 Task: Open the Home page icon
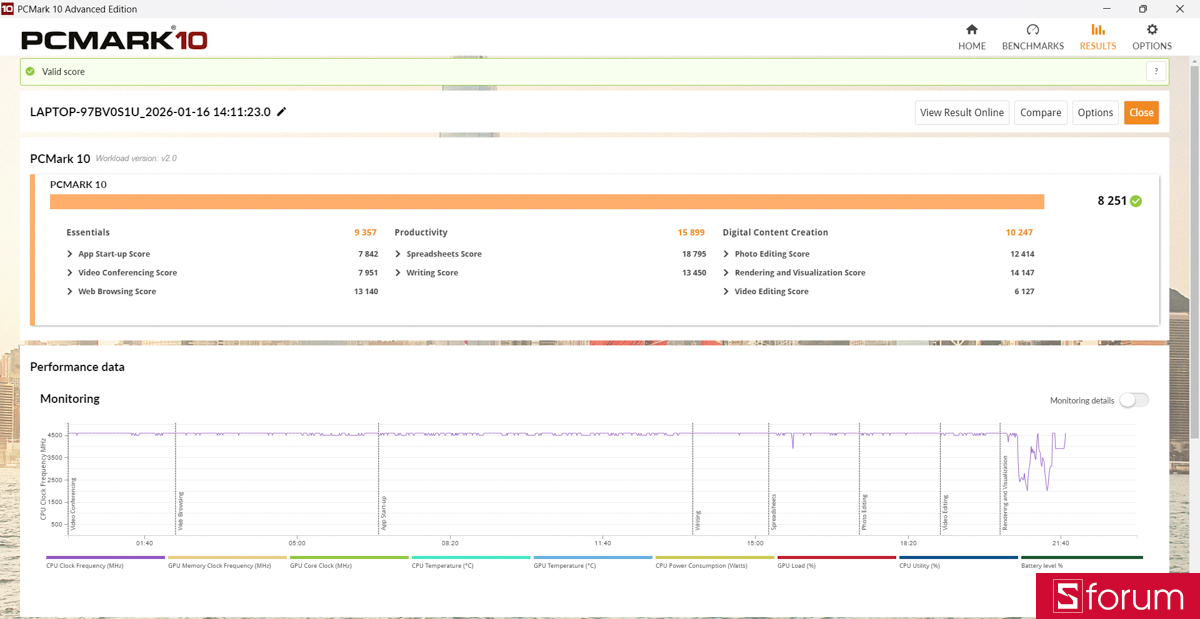[x=971, y=30]
